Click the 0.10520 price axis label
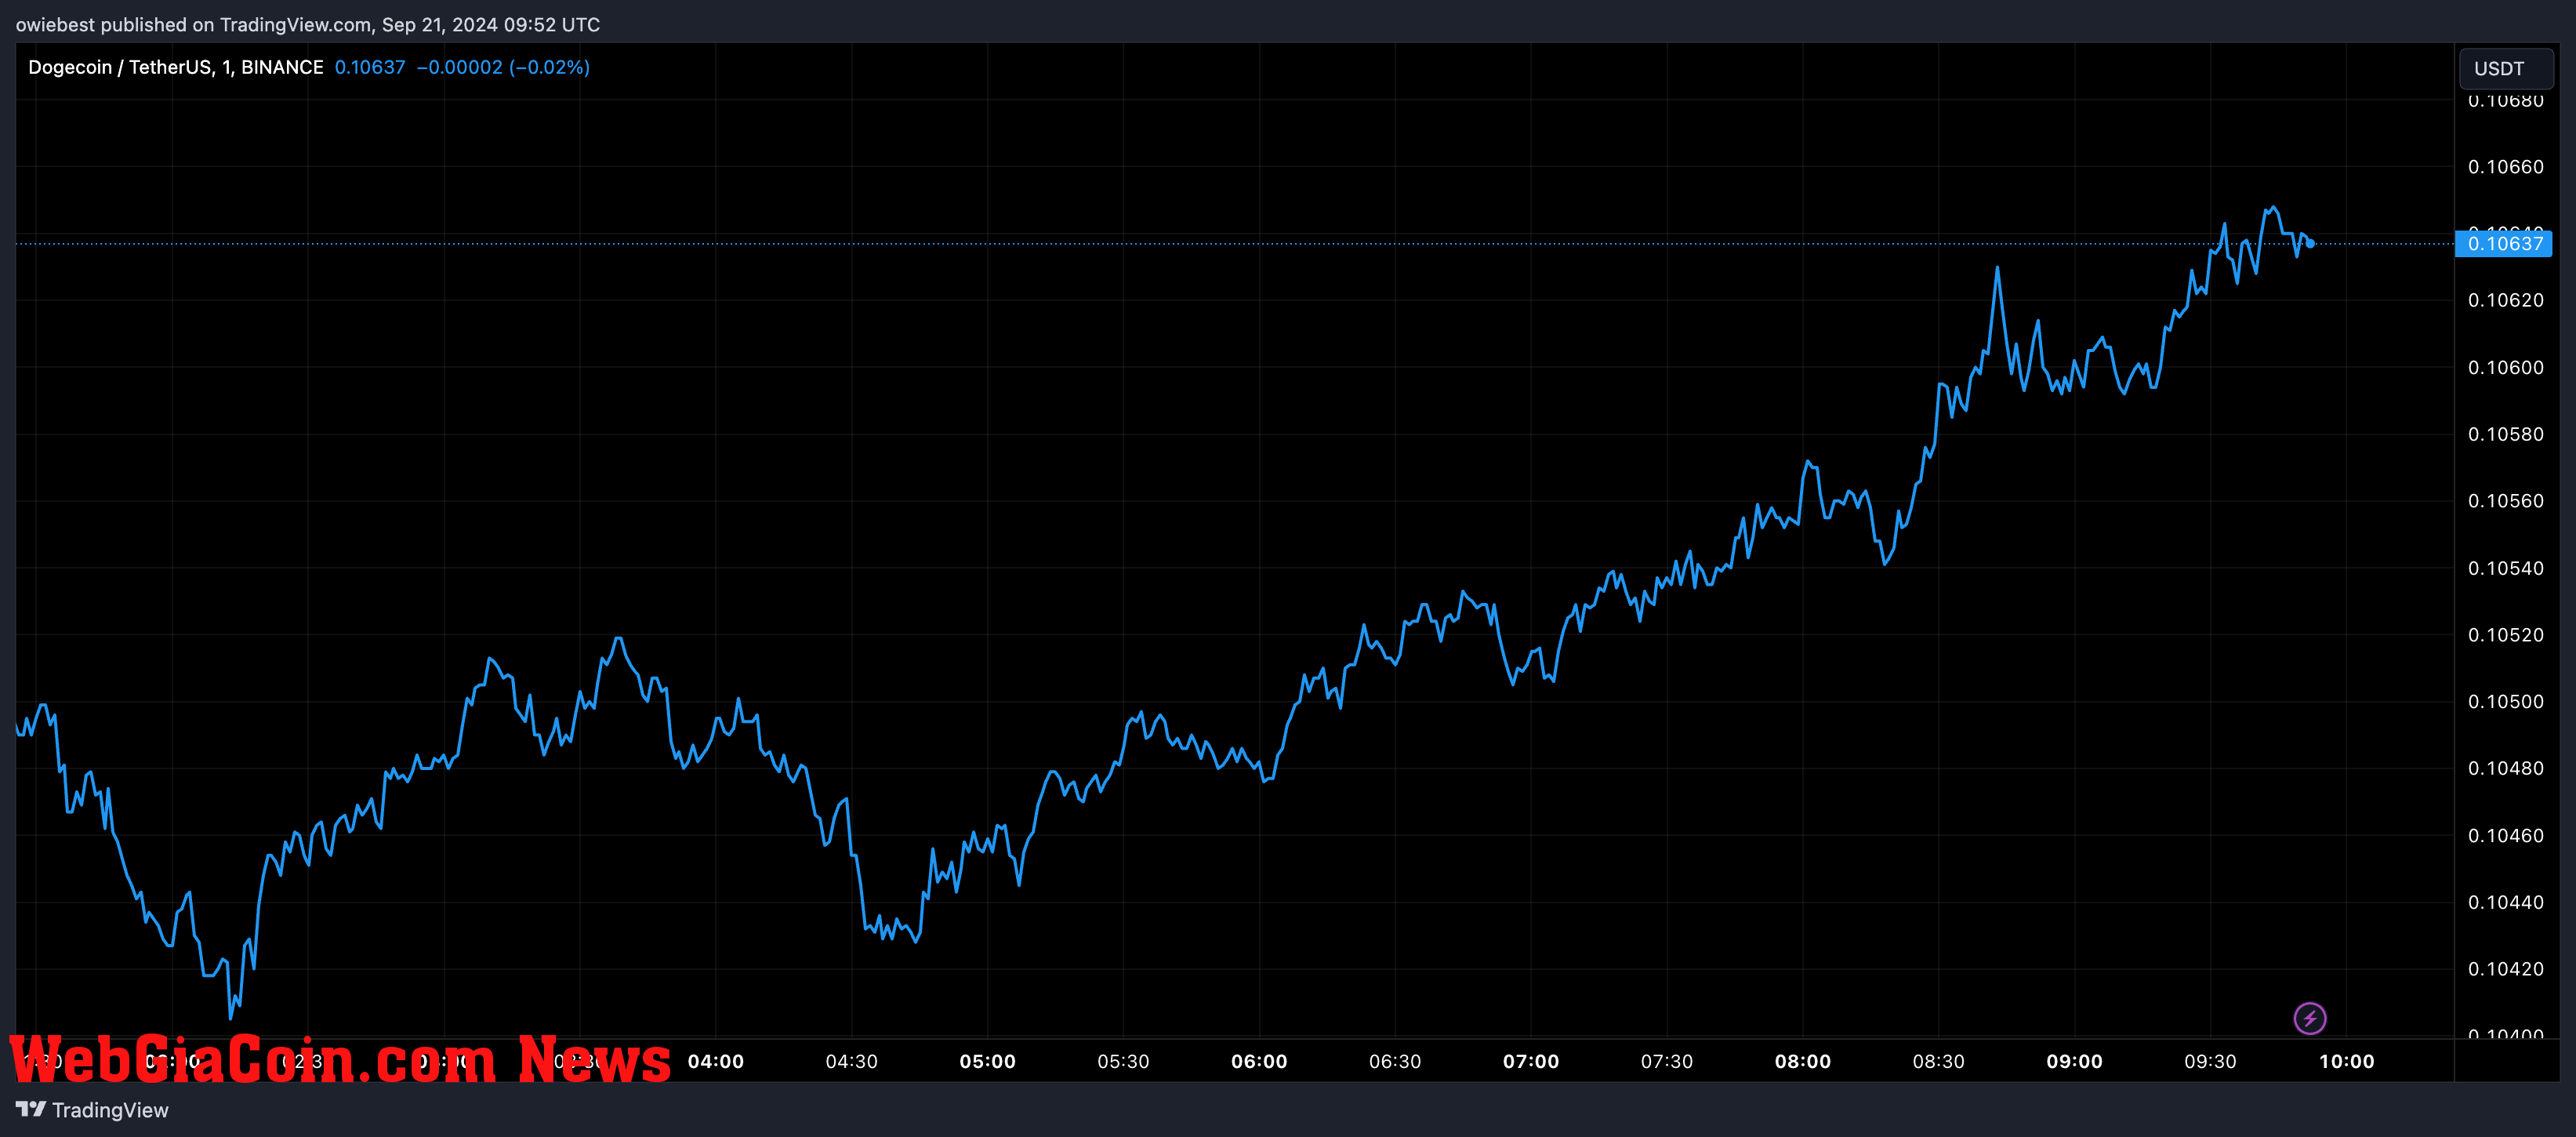 pyautogui.click(x=2506, y=635)
